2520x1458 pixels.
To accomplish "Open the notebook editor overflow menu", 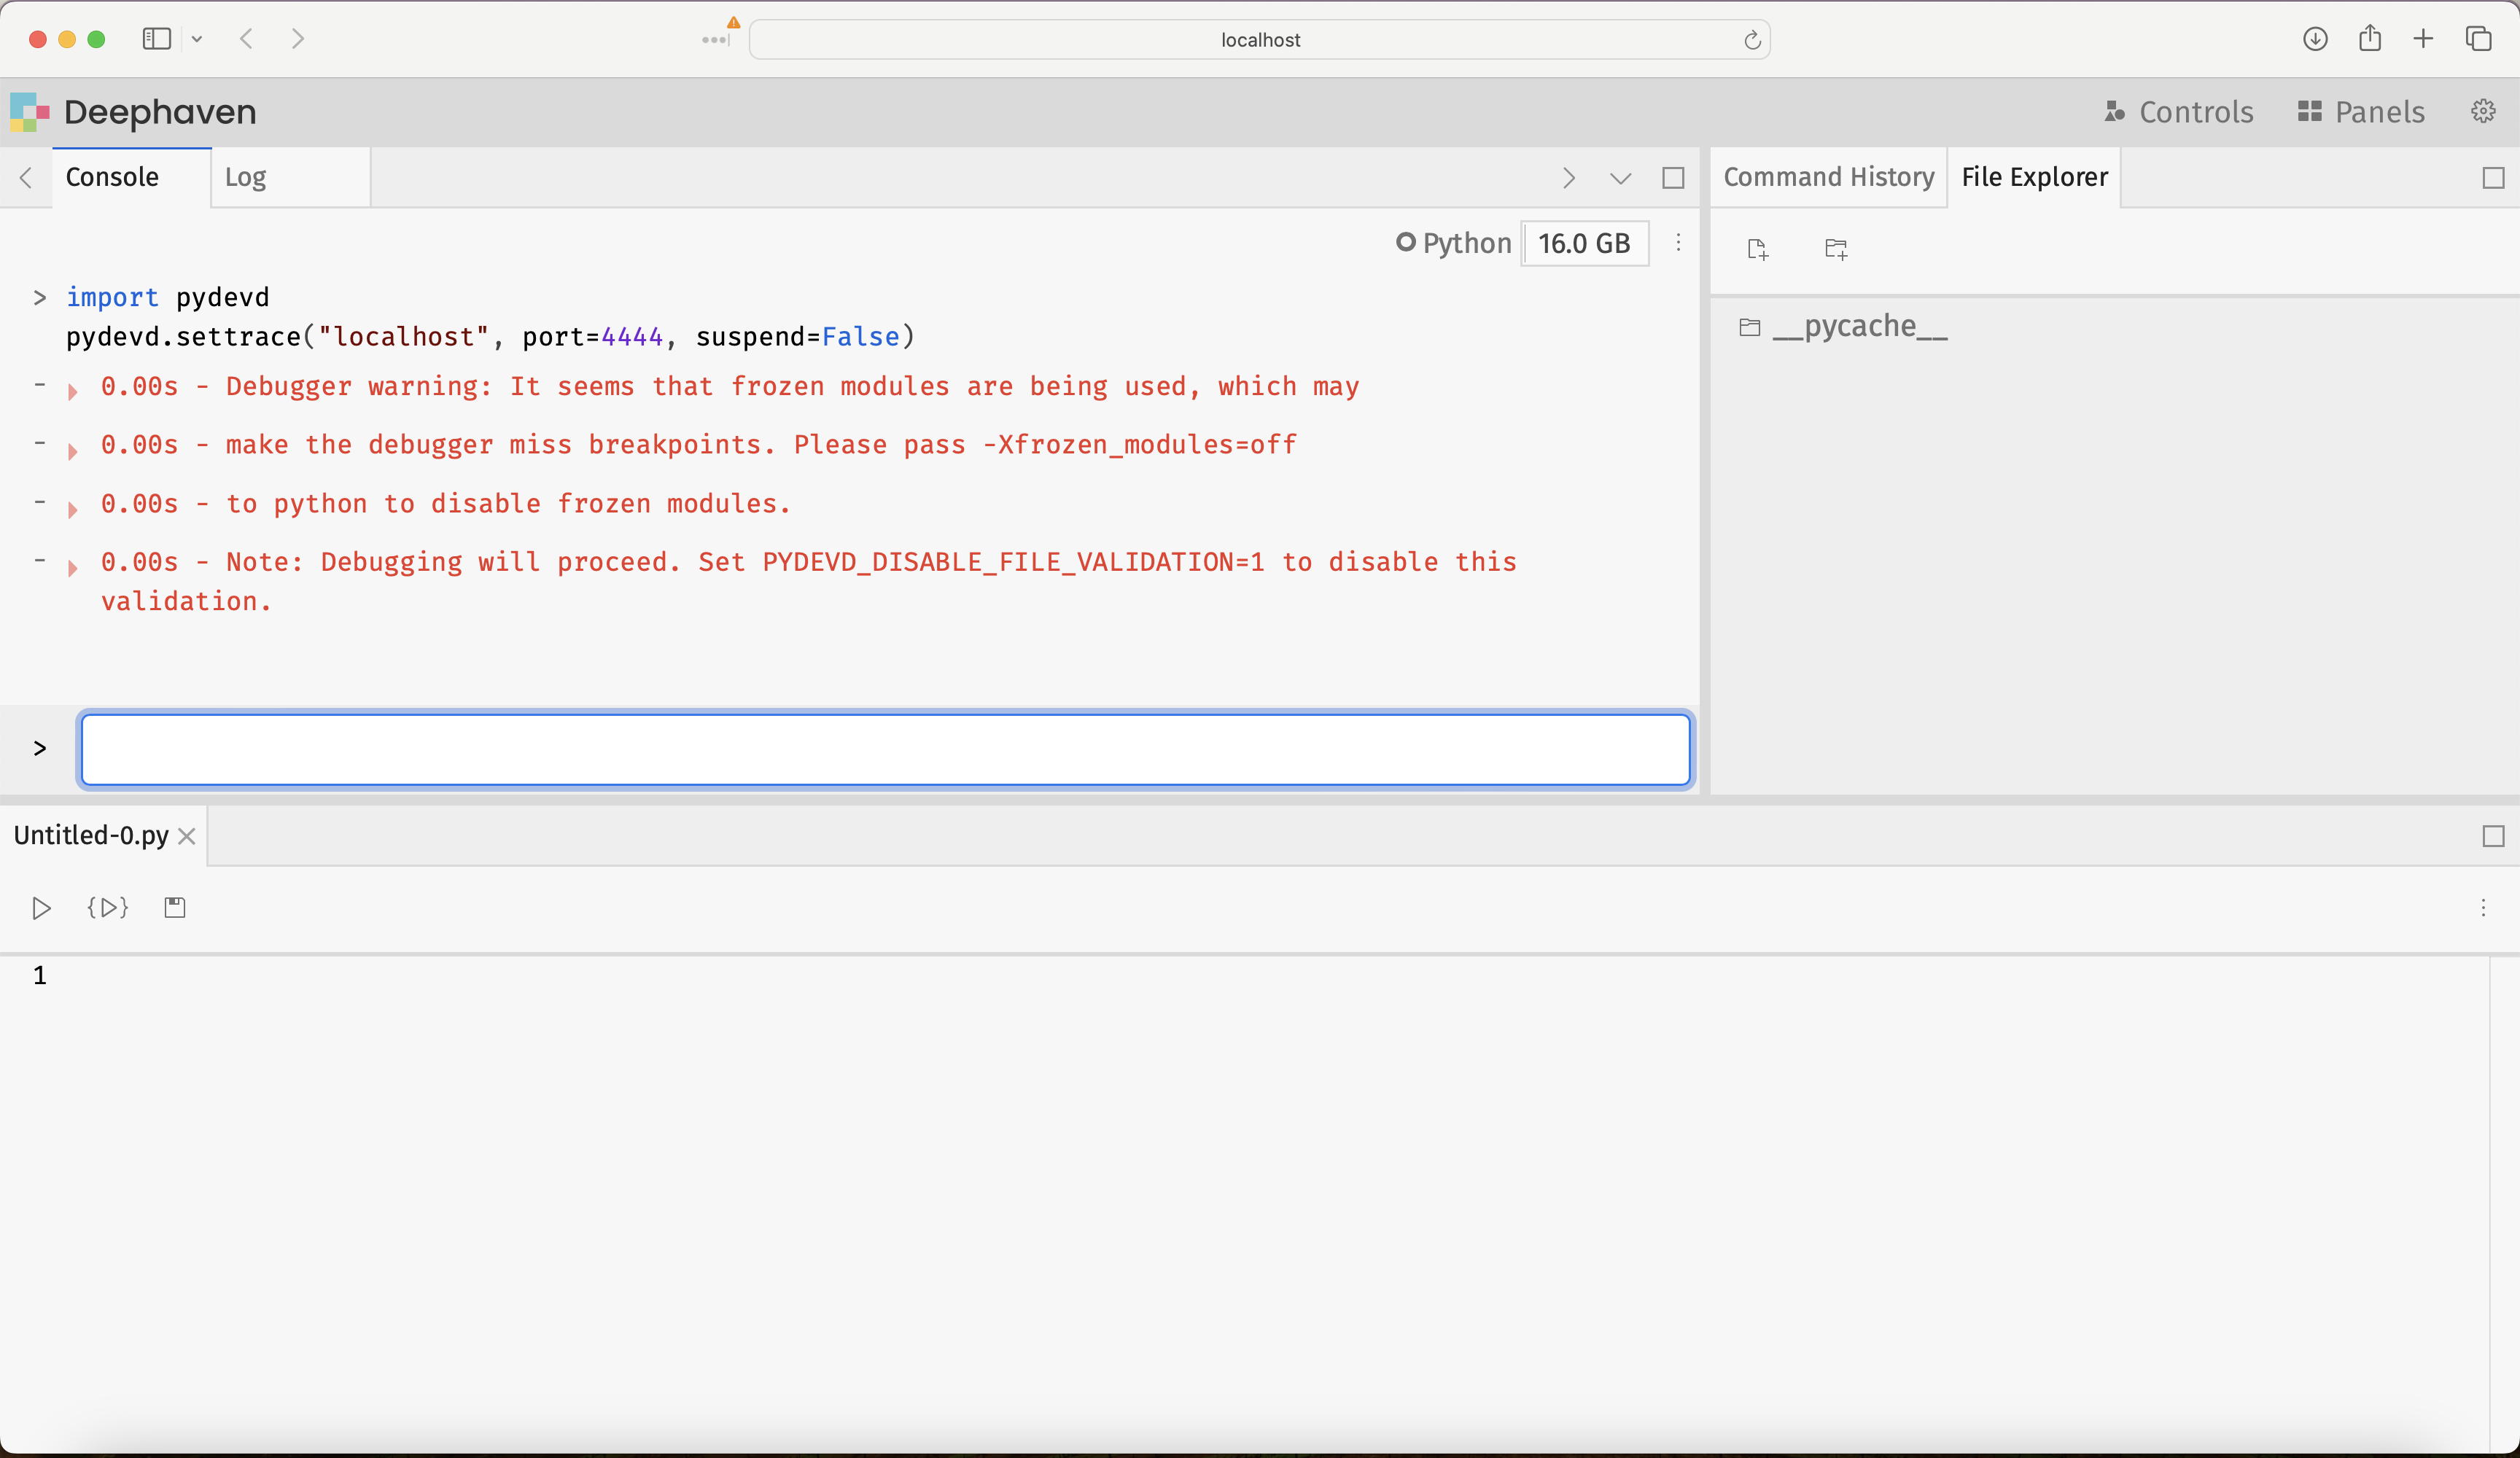I will 2483,908.
